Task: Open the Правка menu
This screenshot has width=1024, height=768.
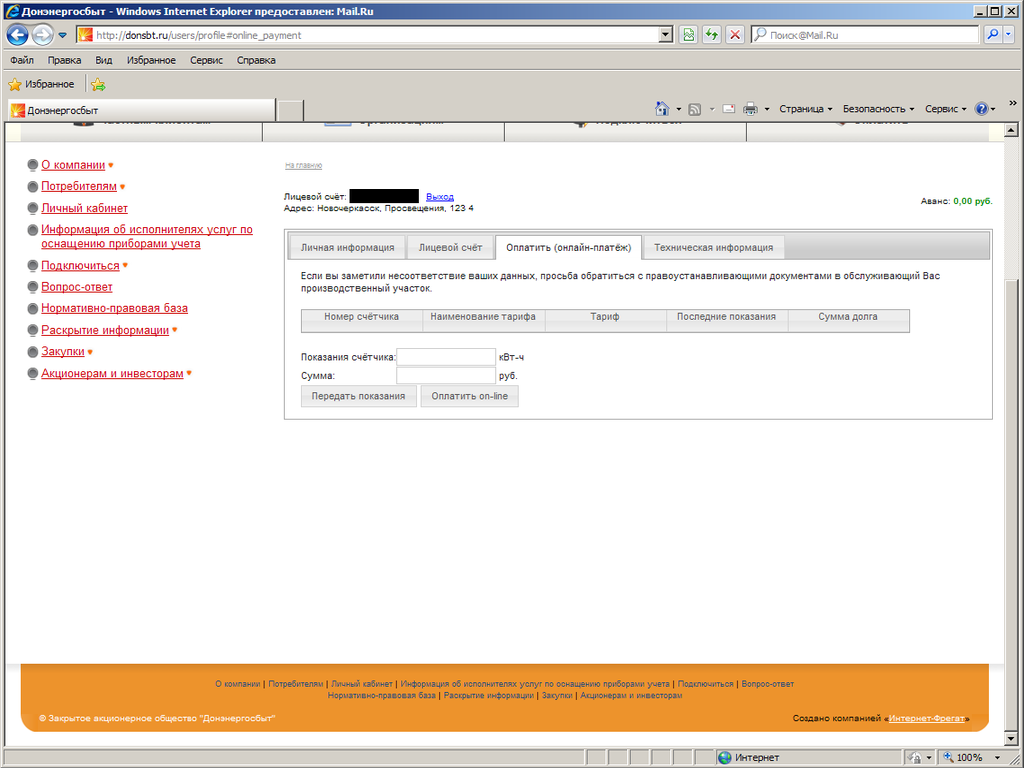Action: click(x=64, y=60)
